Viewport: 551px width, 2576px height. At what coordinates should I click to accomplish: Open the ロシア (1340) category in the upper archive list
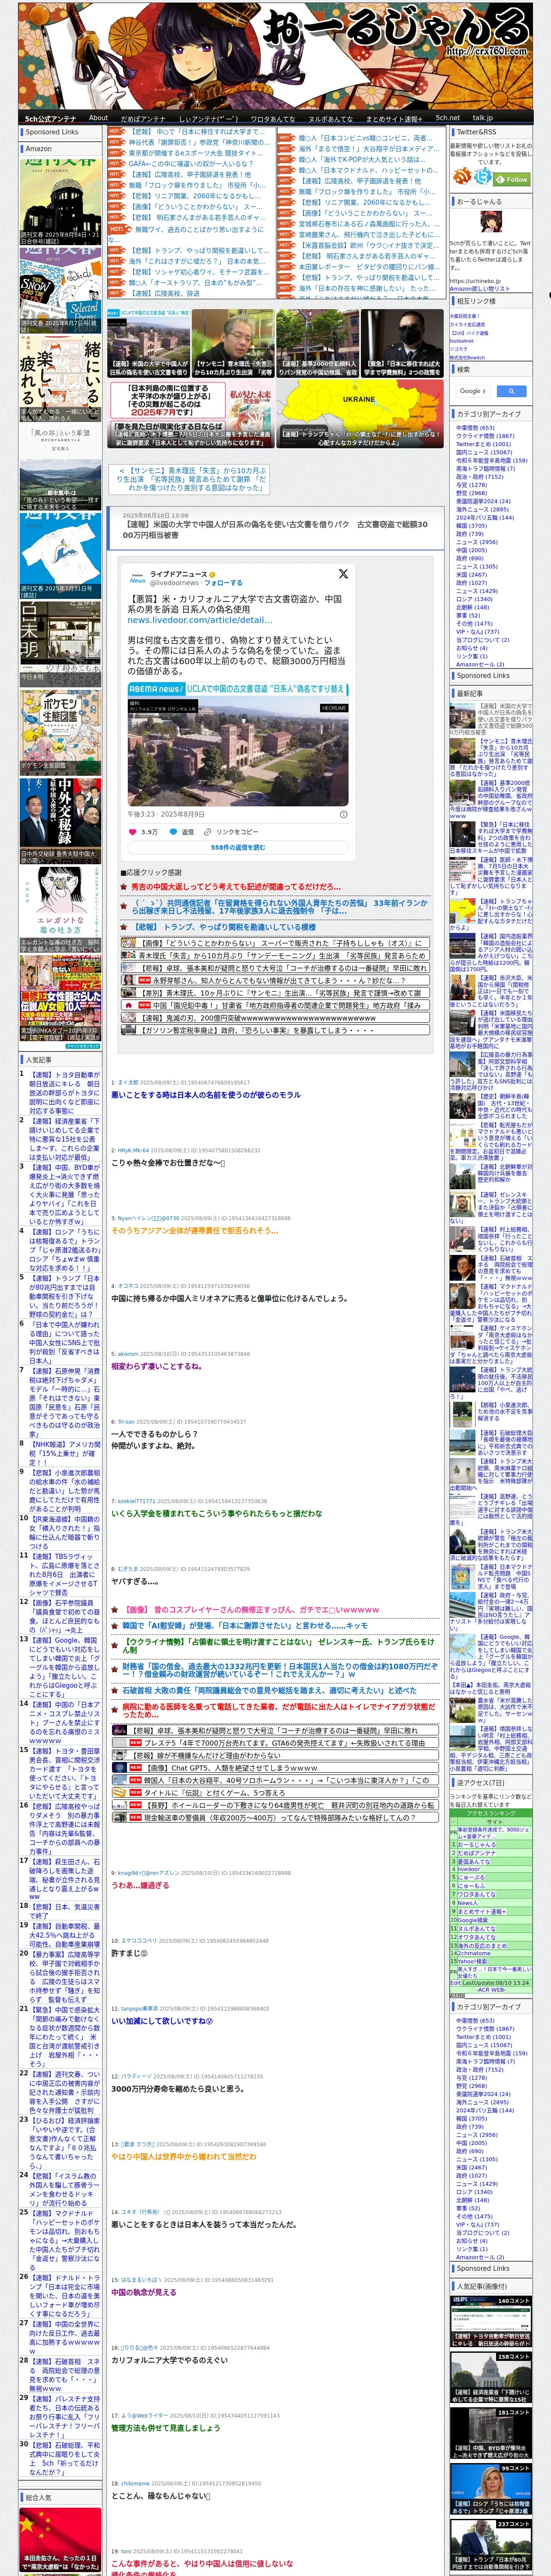(474, 599)
